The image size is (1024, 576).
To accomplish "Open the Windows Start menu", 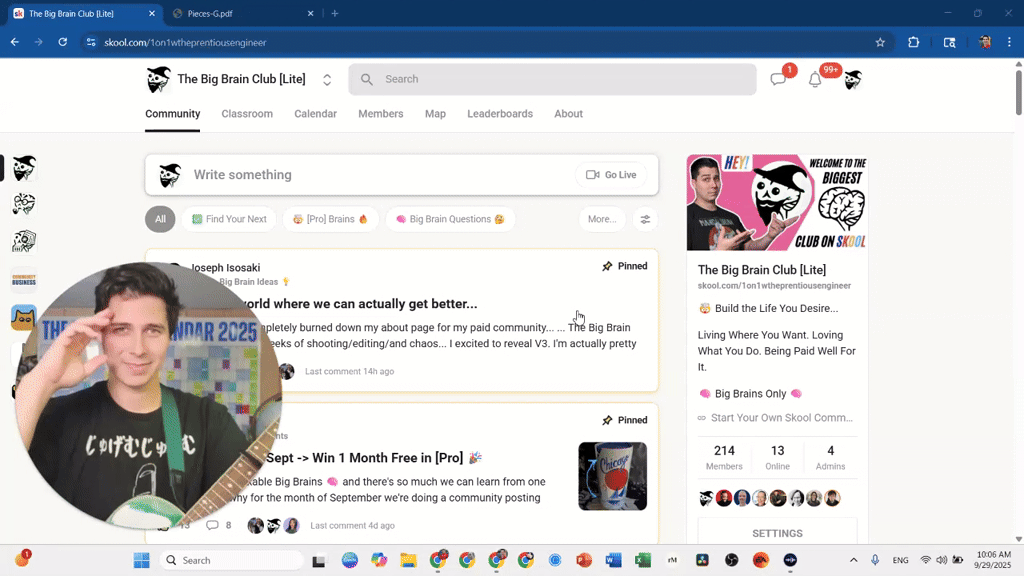I will click(x=142, y=560).
